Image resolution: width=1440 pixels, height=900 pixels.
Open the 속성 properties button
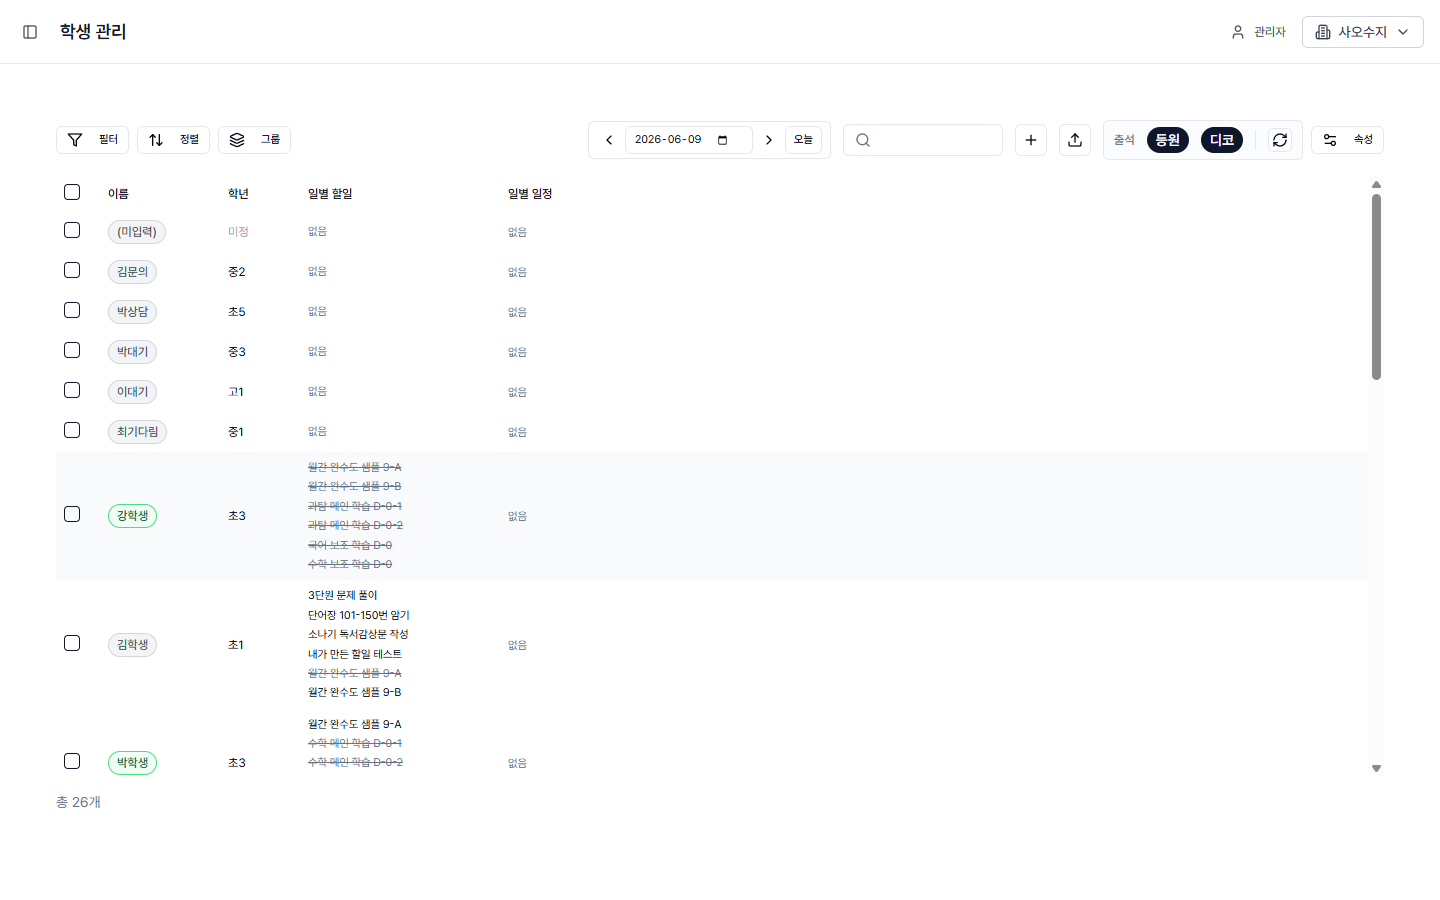coord(1347,140)
